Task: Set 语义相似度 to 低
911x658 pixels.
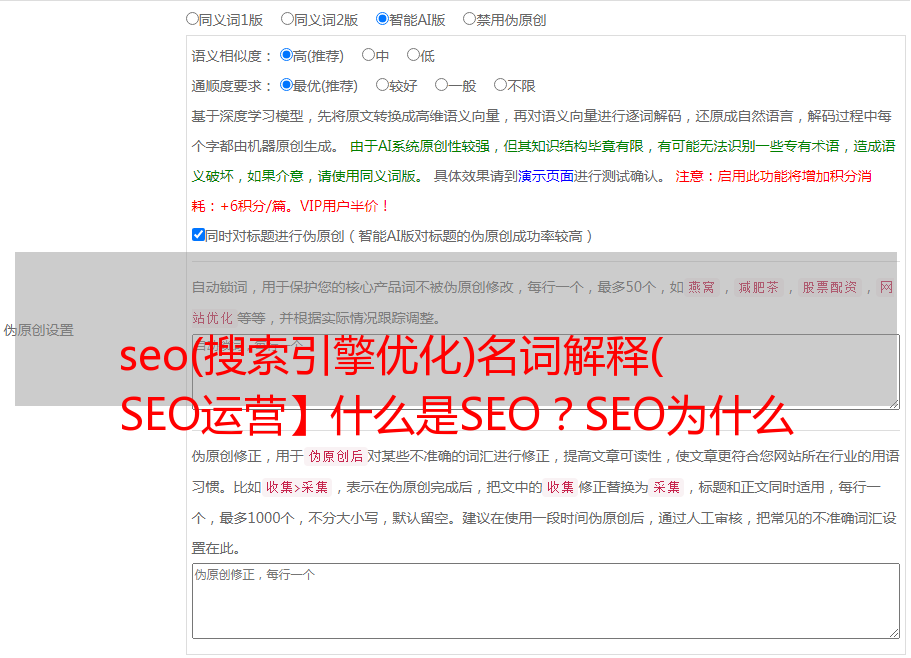Action: pos(413,55)
